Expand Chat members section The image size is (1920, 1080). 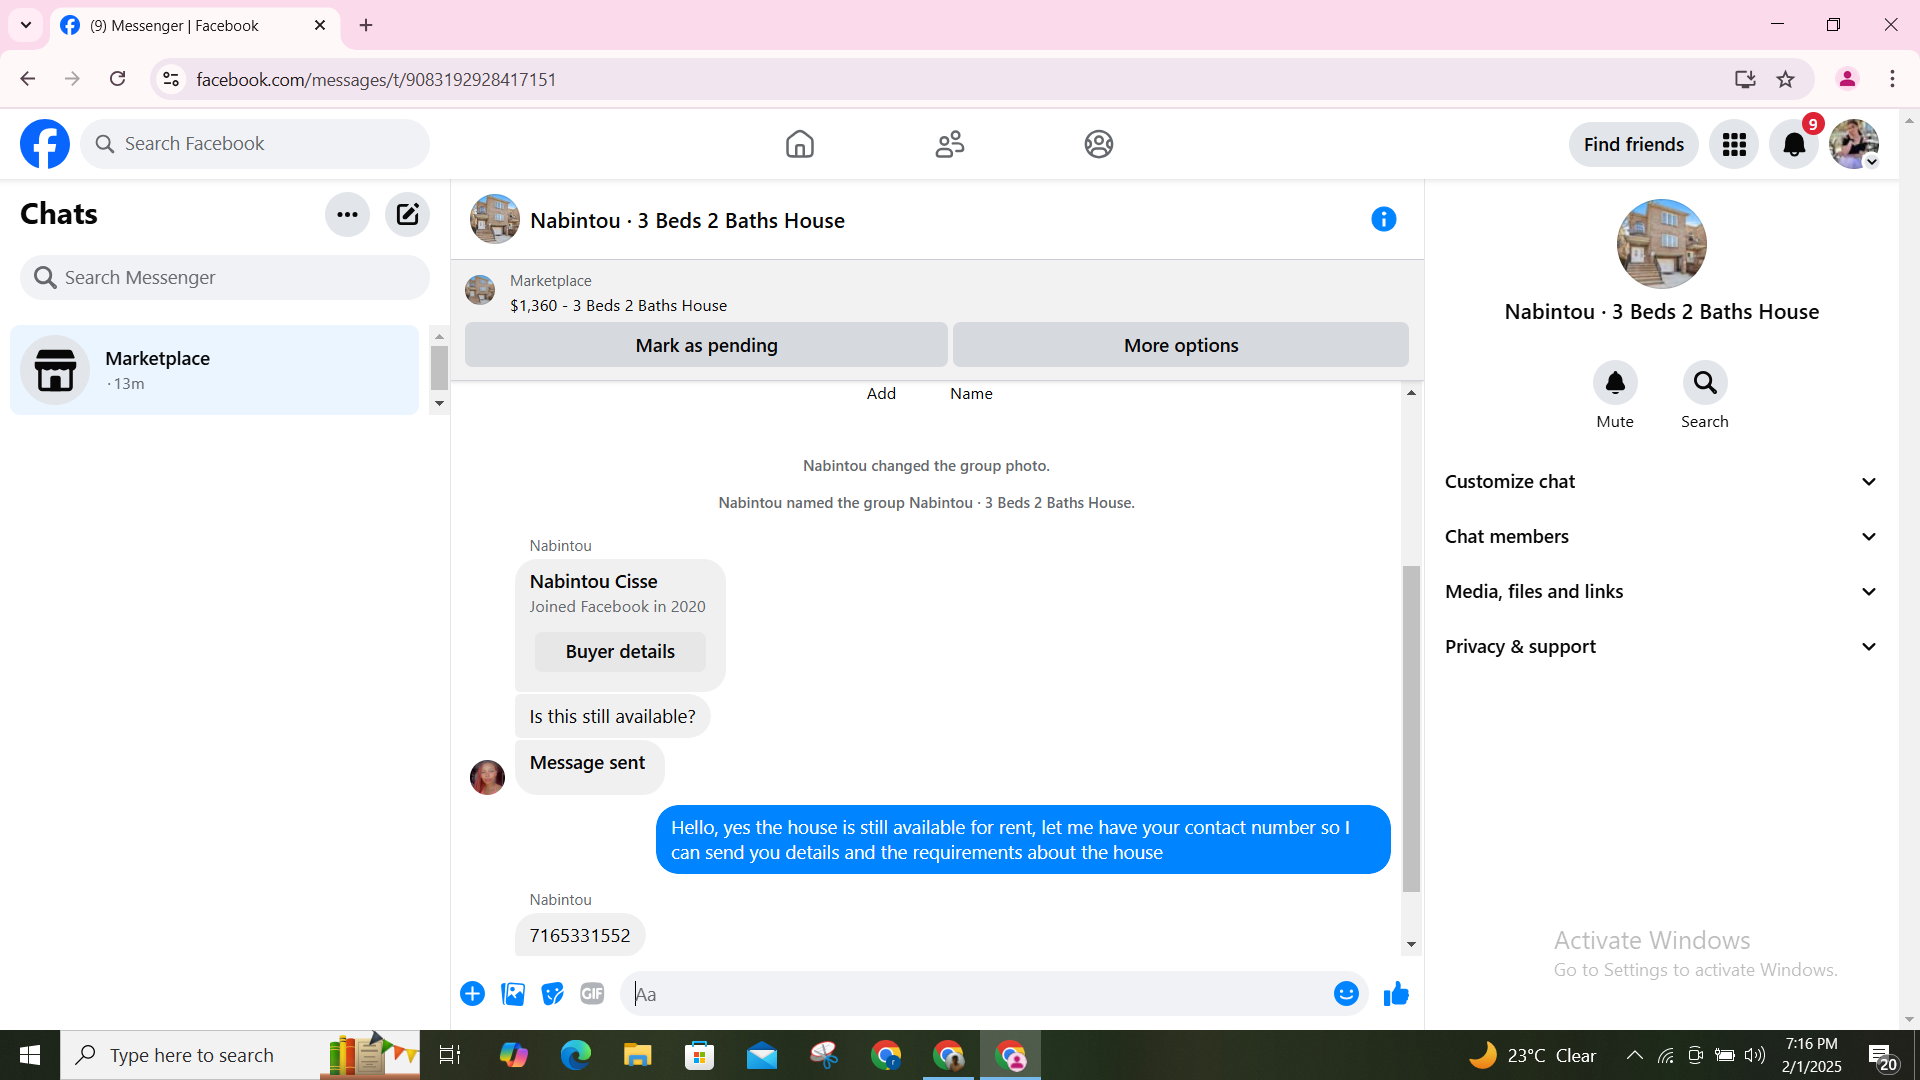(1661, 537)
